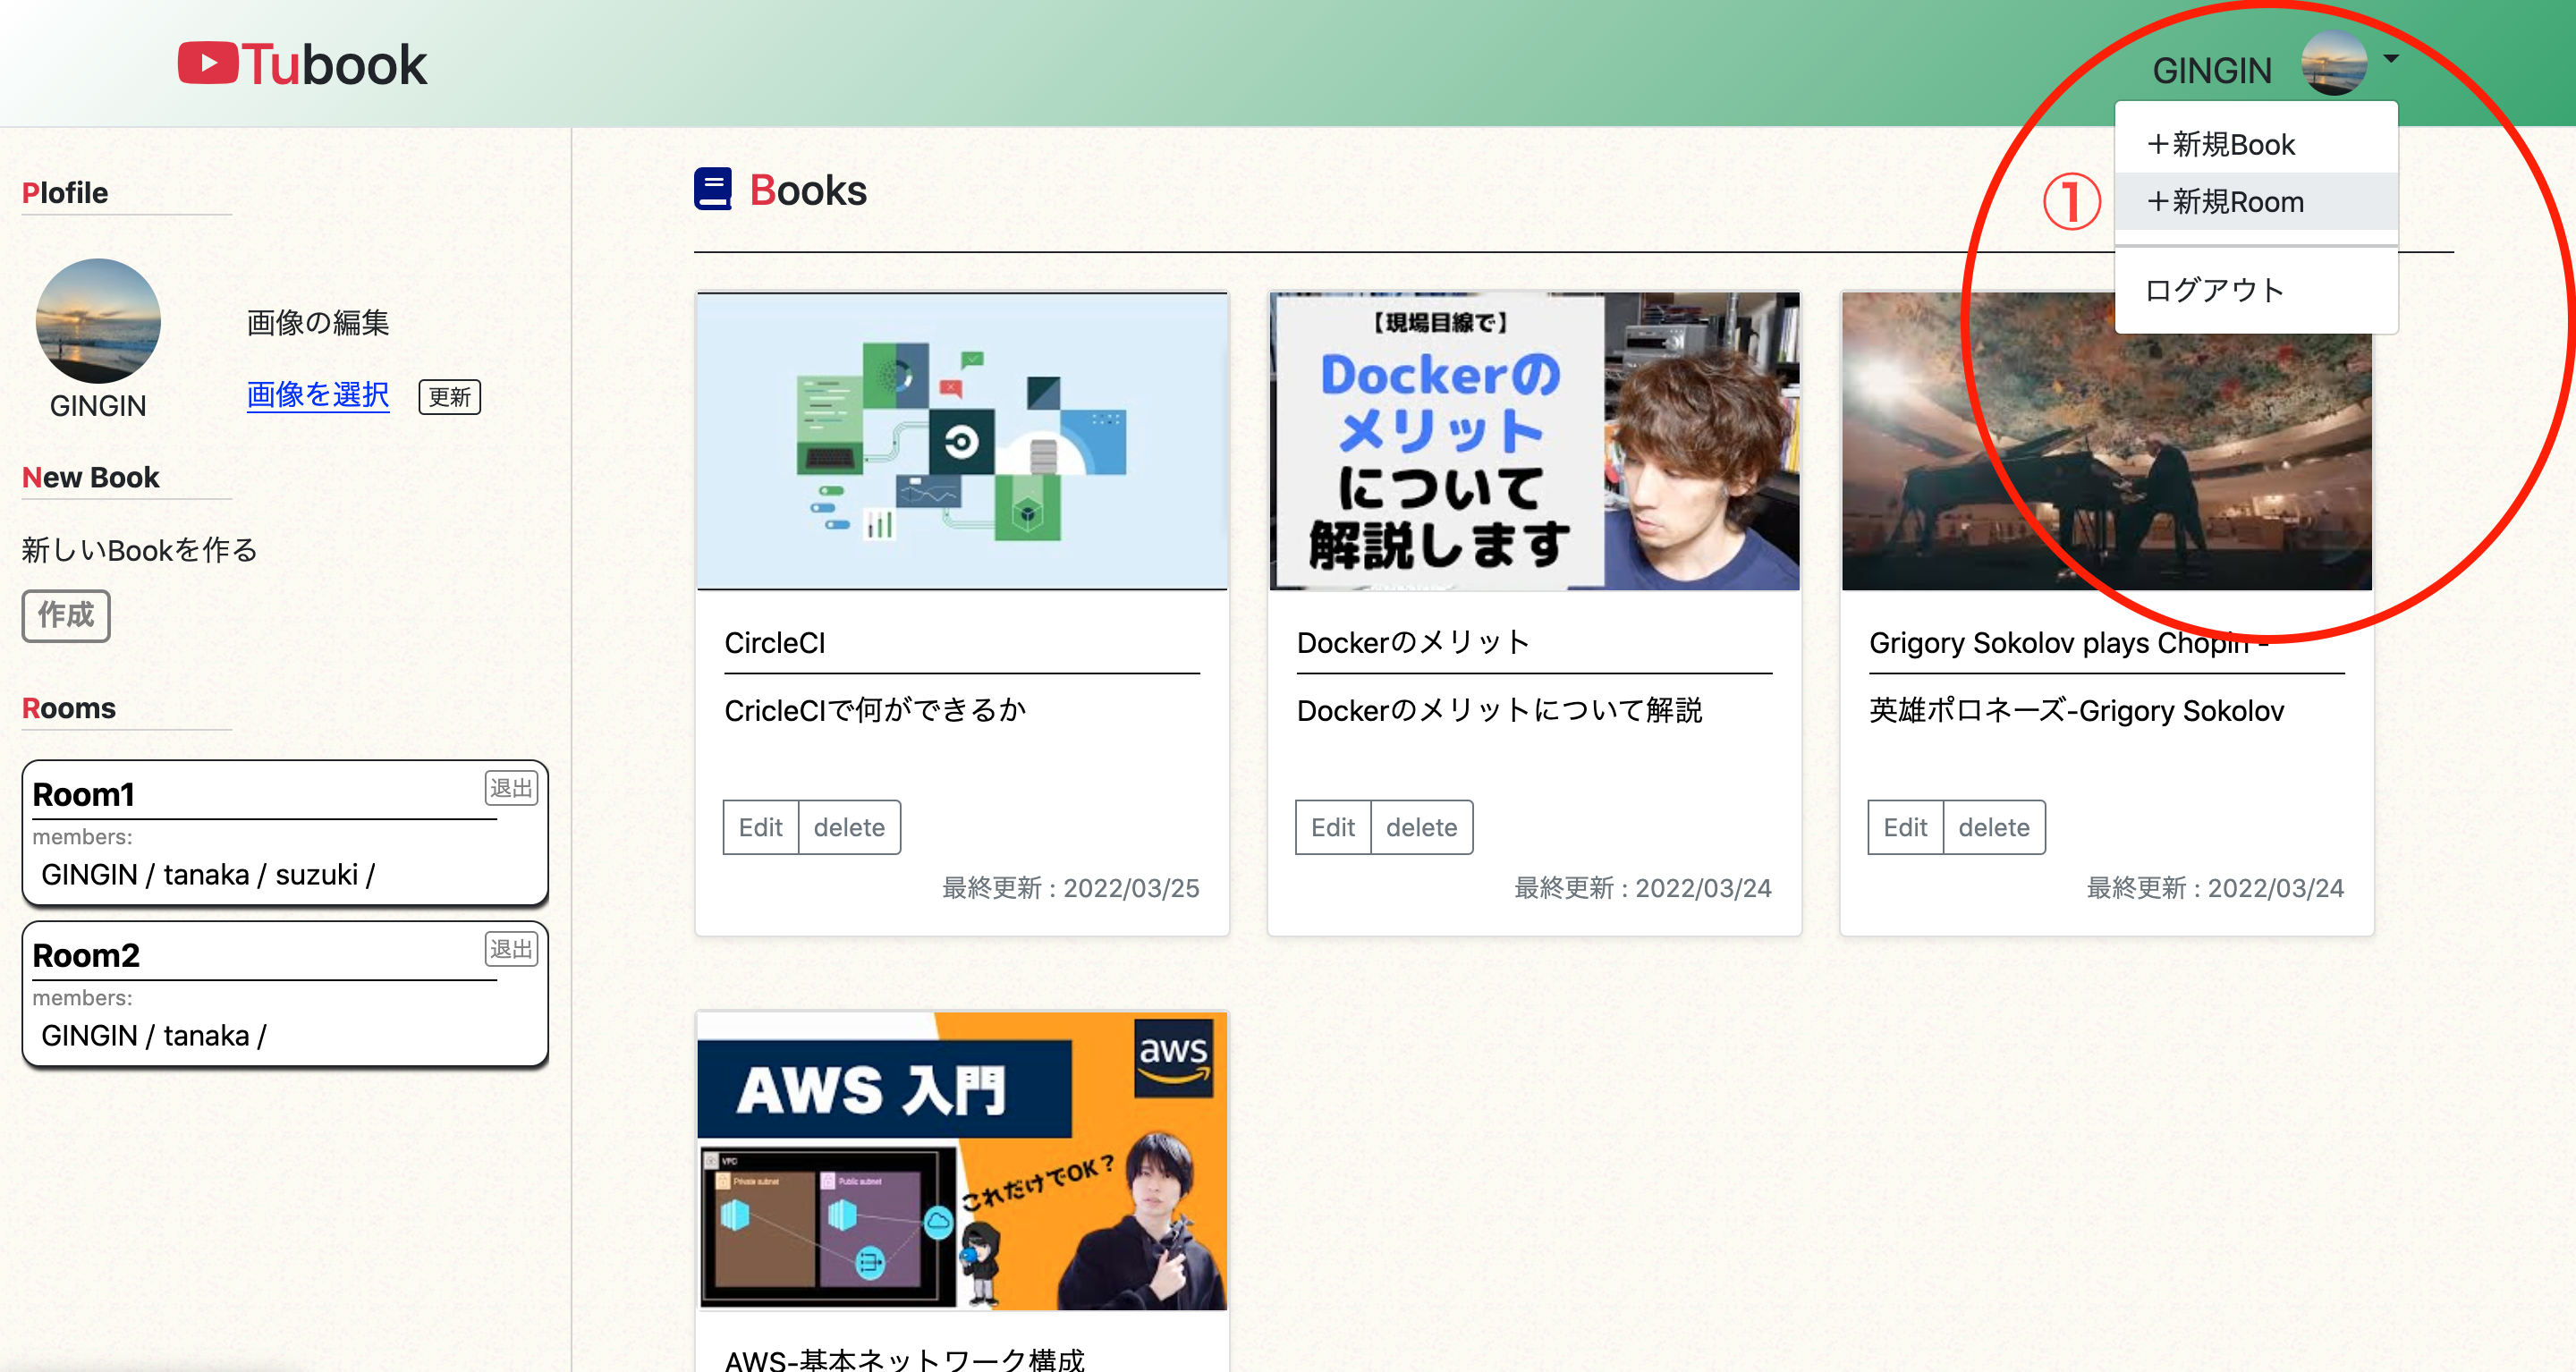Open the Dockerのメリット video thumbnail

1534,441
